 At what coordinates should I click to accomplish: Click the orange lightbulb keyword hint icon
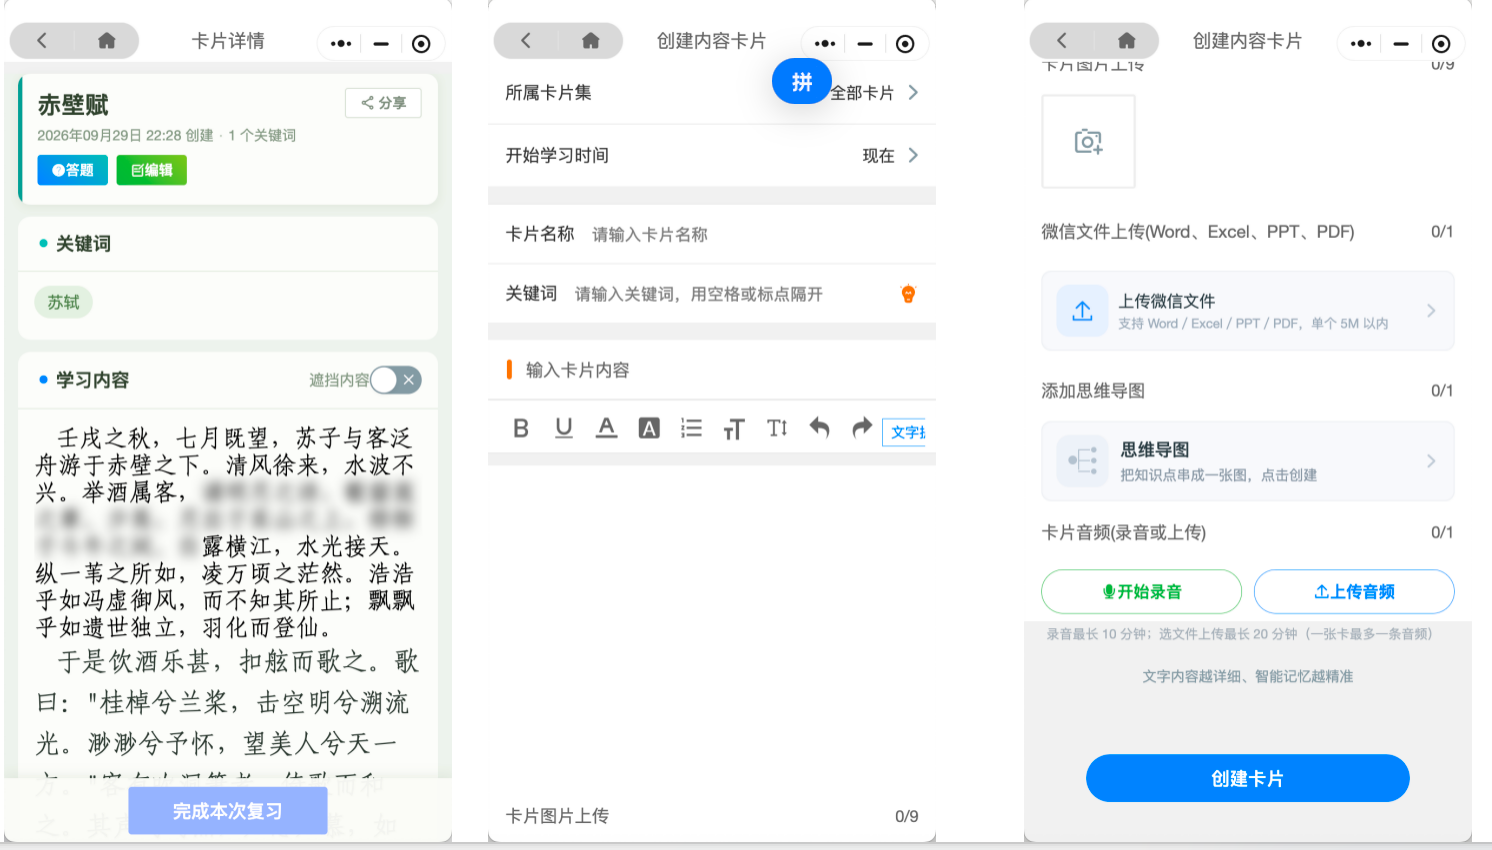point(908,294)
